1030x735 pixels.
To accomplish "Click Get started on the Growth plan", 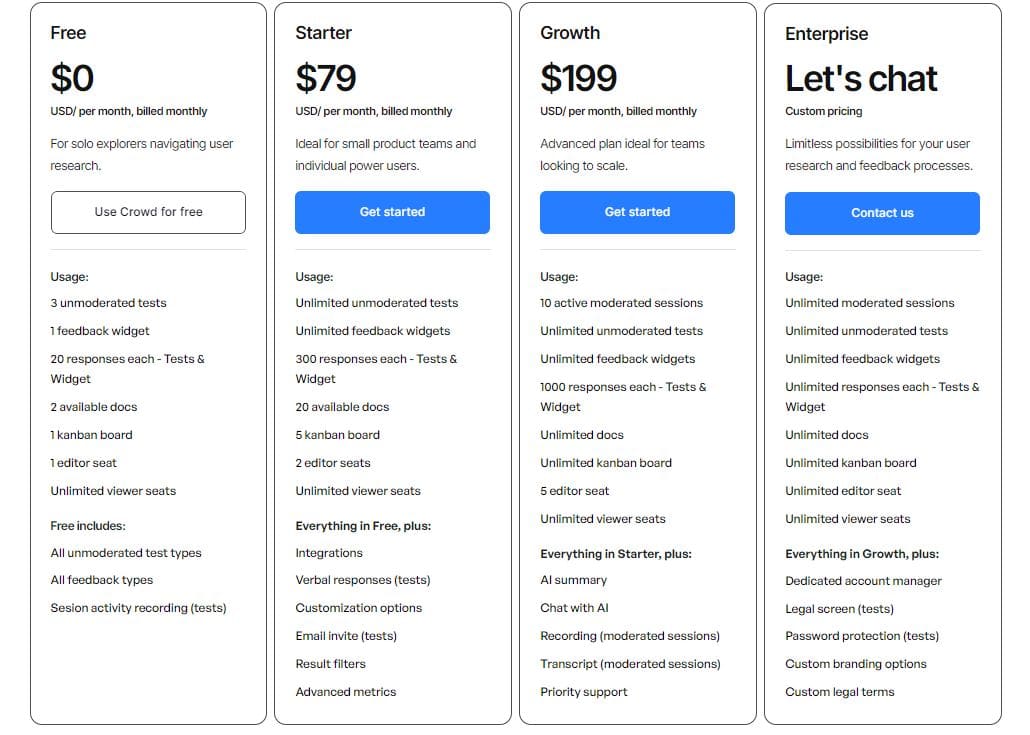I will point(637,212).
